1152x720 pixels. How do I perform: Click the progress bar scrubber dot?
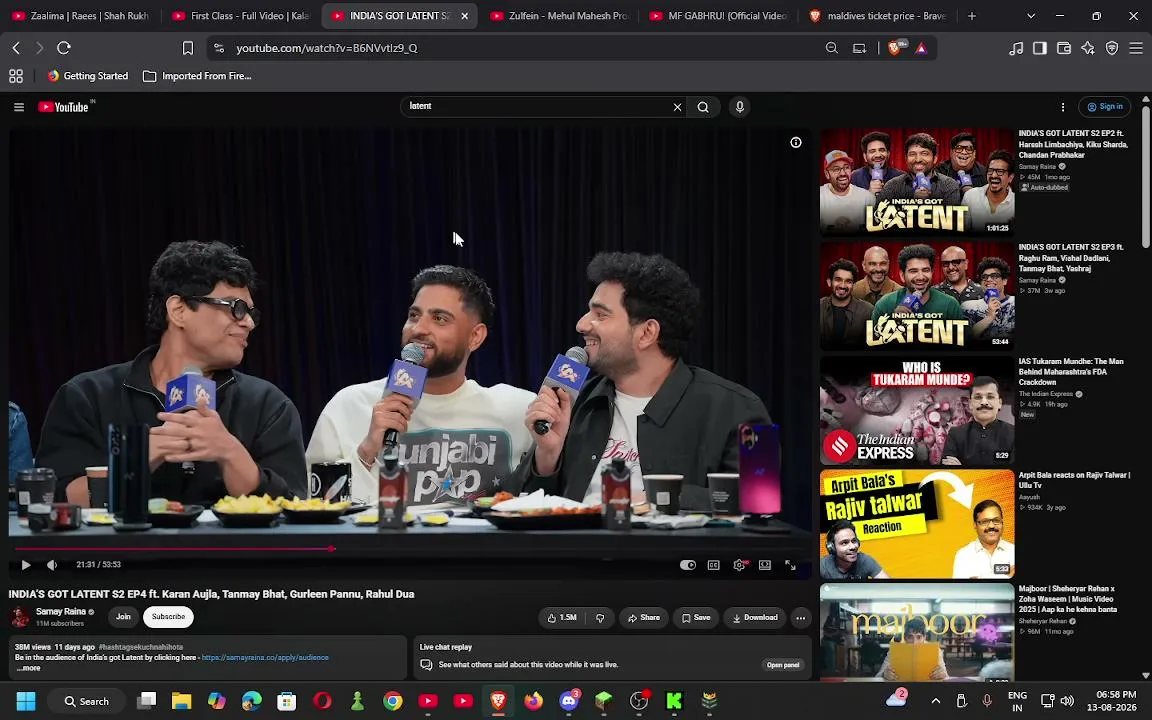point(331,549)
